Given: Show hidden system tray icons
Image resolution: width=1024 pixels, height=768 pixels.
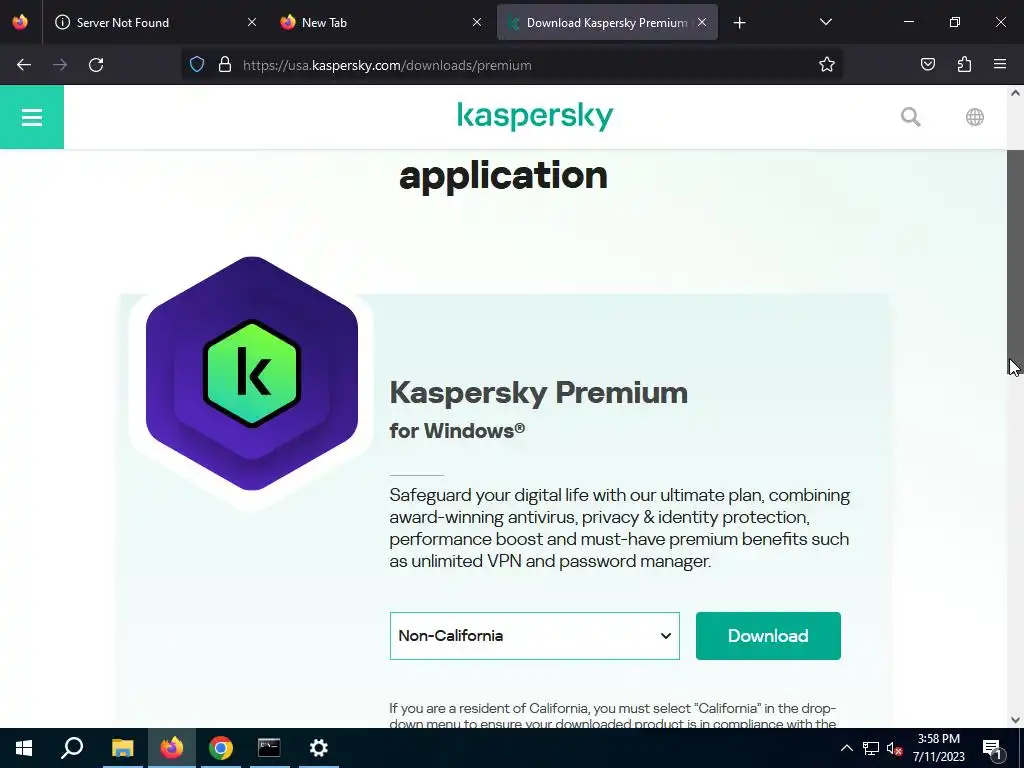Looking at the screenshot, I should point(846,748).
